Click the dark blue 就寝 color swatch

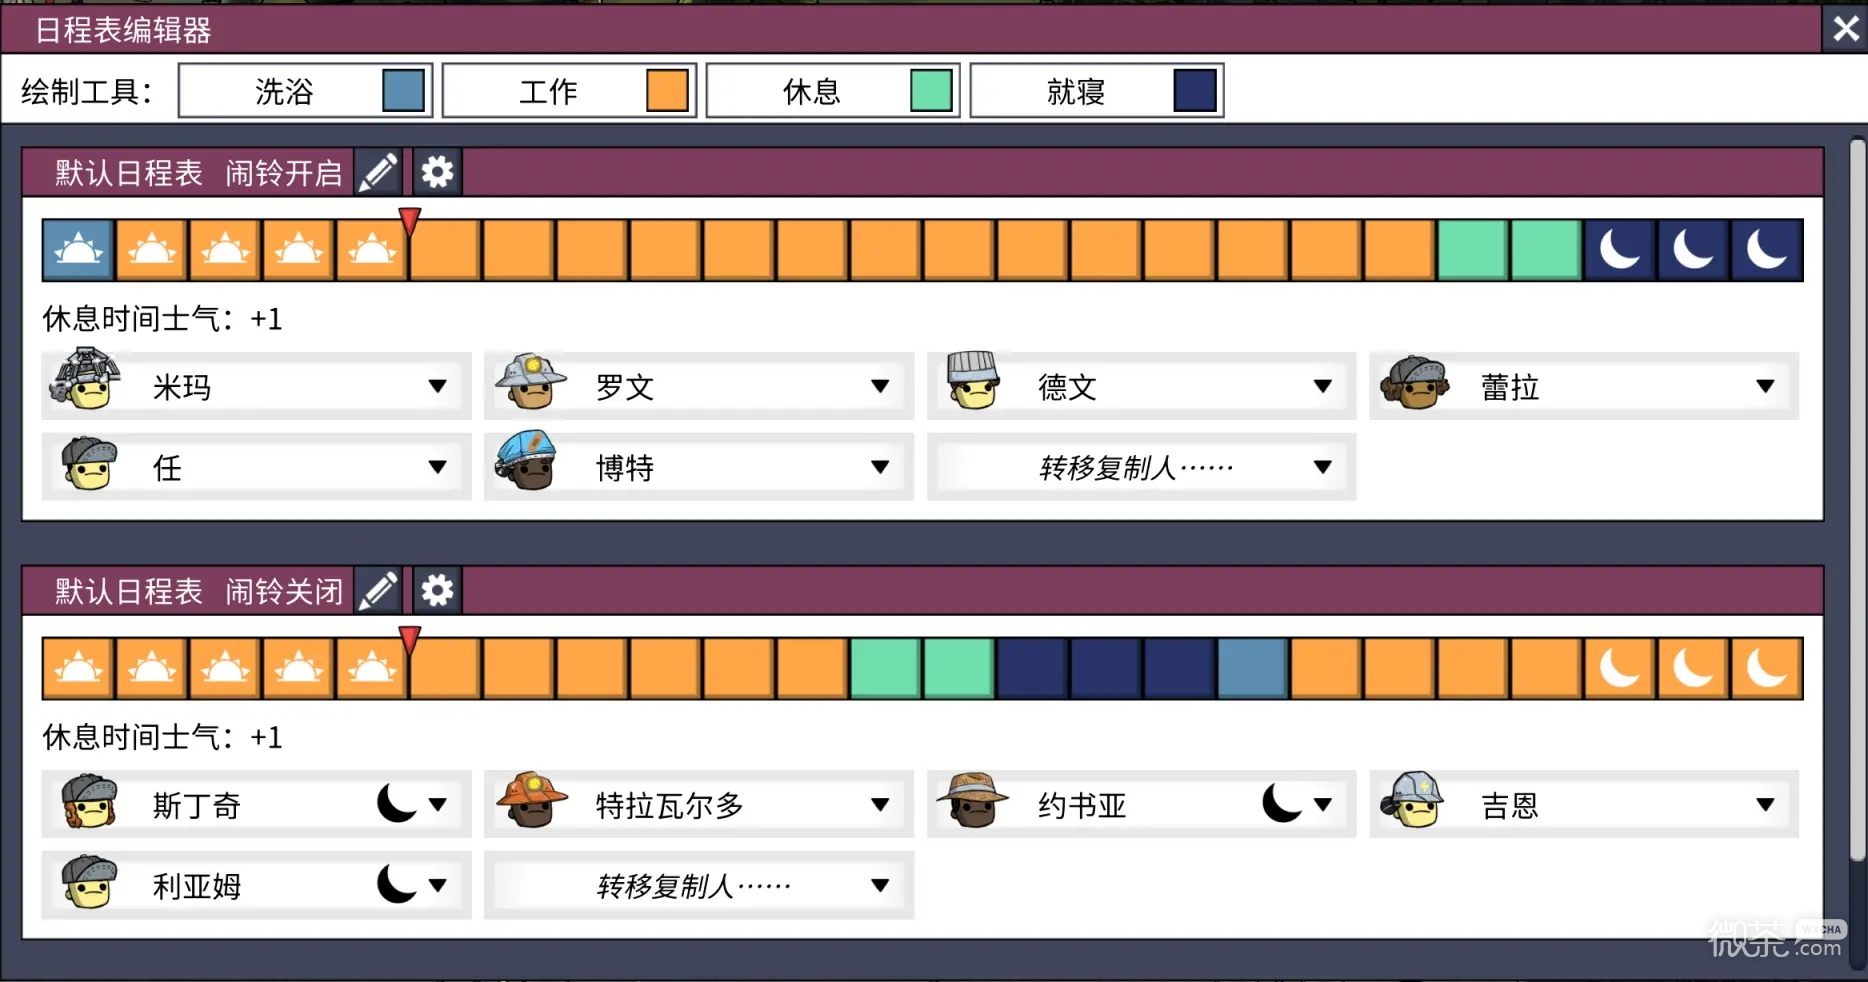[1195, 91]
